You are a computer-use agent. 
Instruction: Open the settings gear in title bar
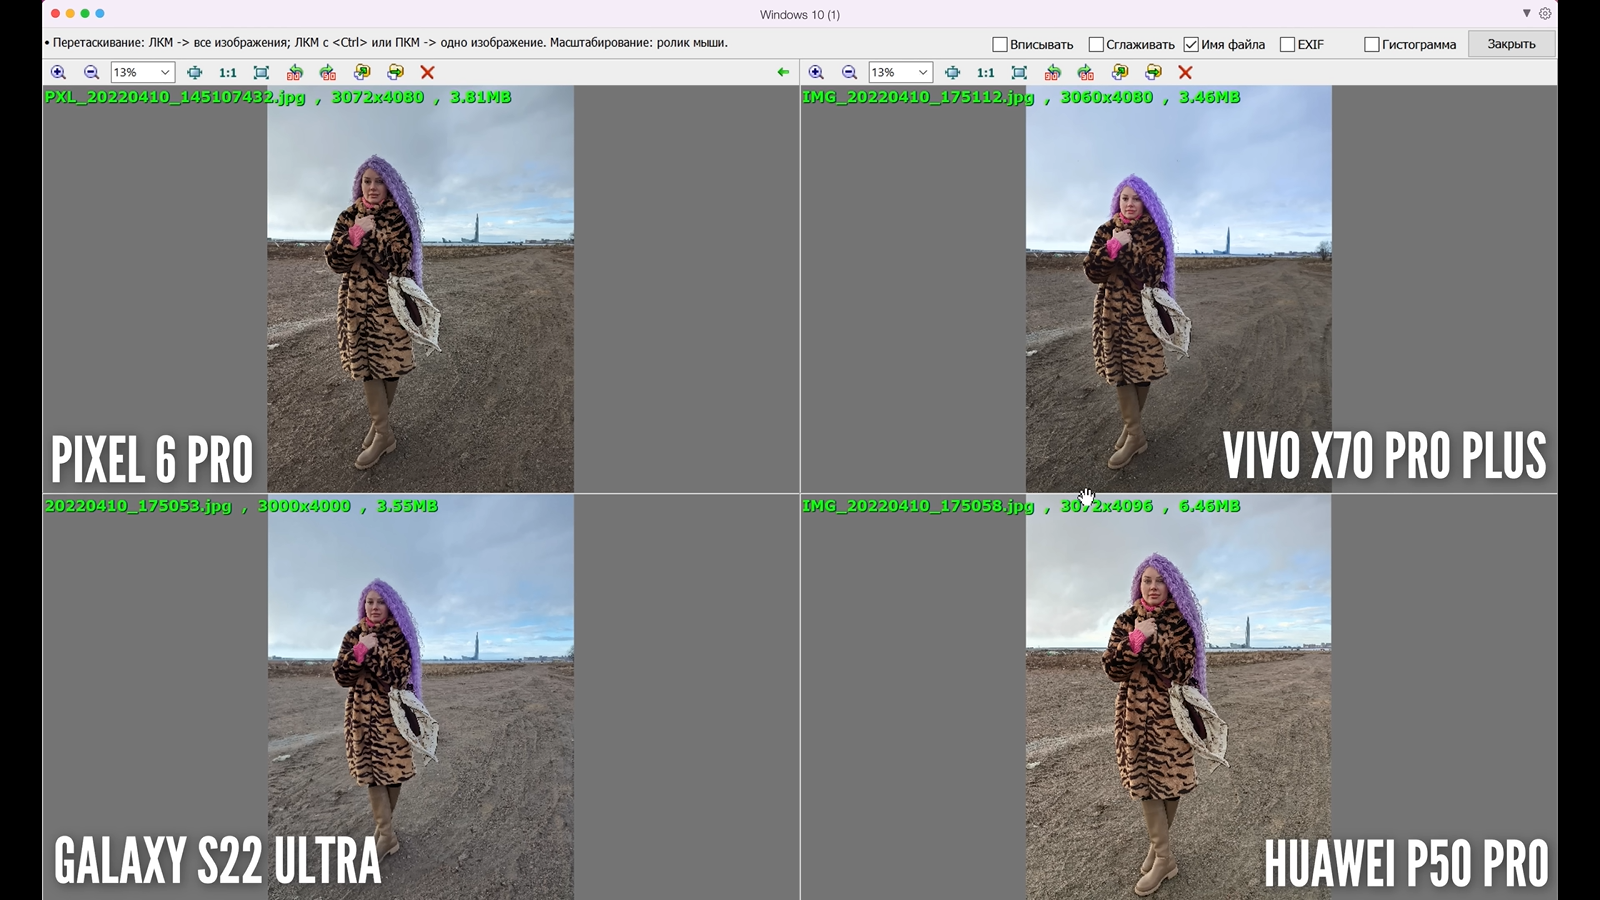(x=1545, y=14)
